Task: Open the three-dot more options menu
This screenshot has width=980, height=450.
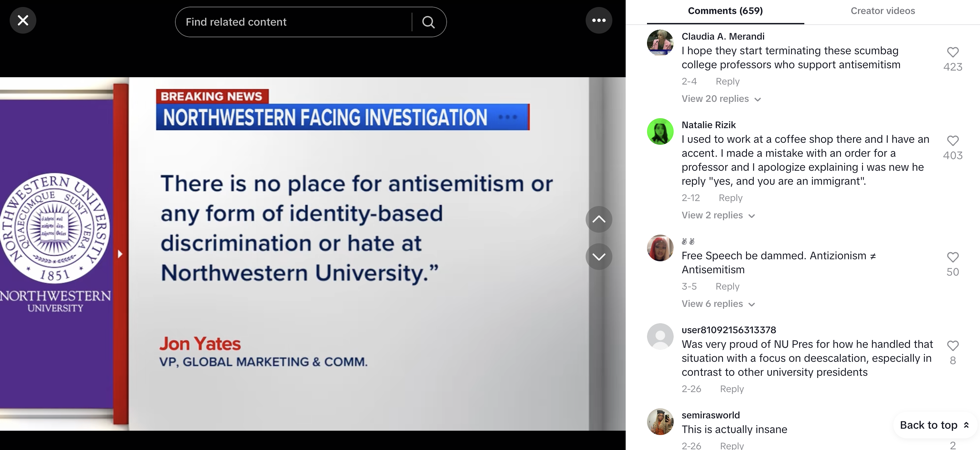Action: point(598,21)
